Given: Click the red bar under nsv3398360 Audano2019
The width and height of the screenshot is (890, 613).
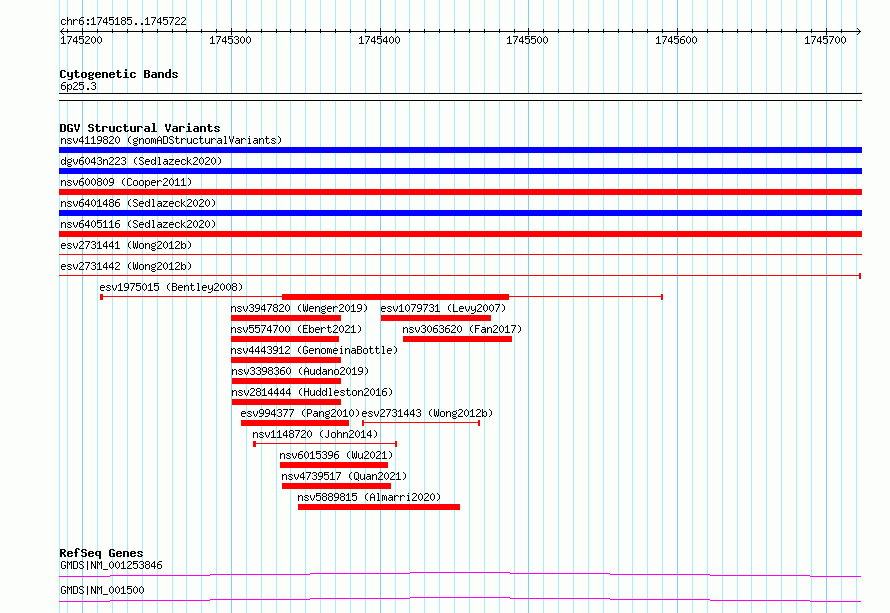Looking at the screenshot, I should [x=286, y=381].
